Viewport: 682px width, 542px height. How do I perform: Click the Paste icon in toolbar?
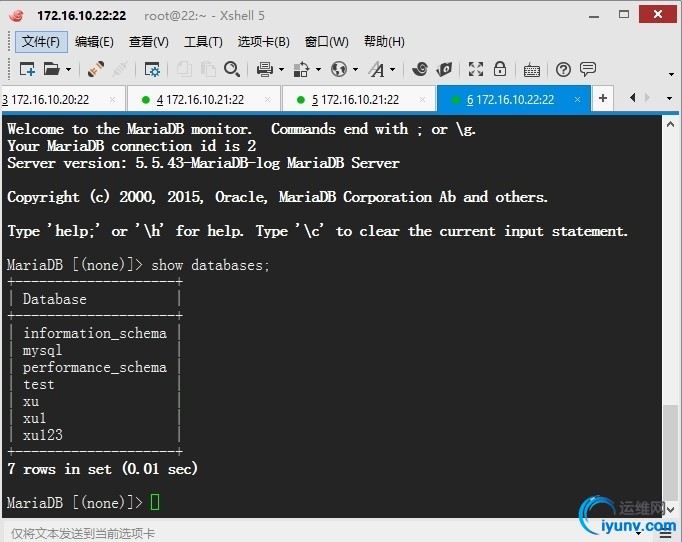pyautogui.click(x=208, y=69)
